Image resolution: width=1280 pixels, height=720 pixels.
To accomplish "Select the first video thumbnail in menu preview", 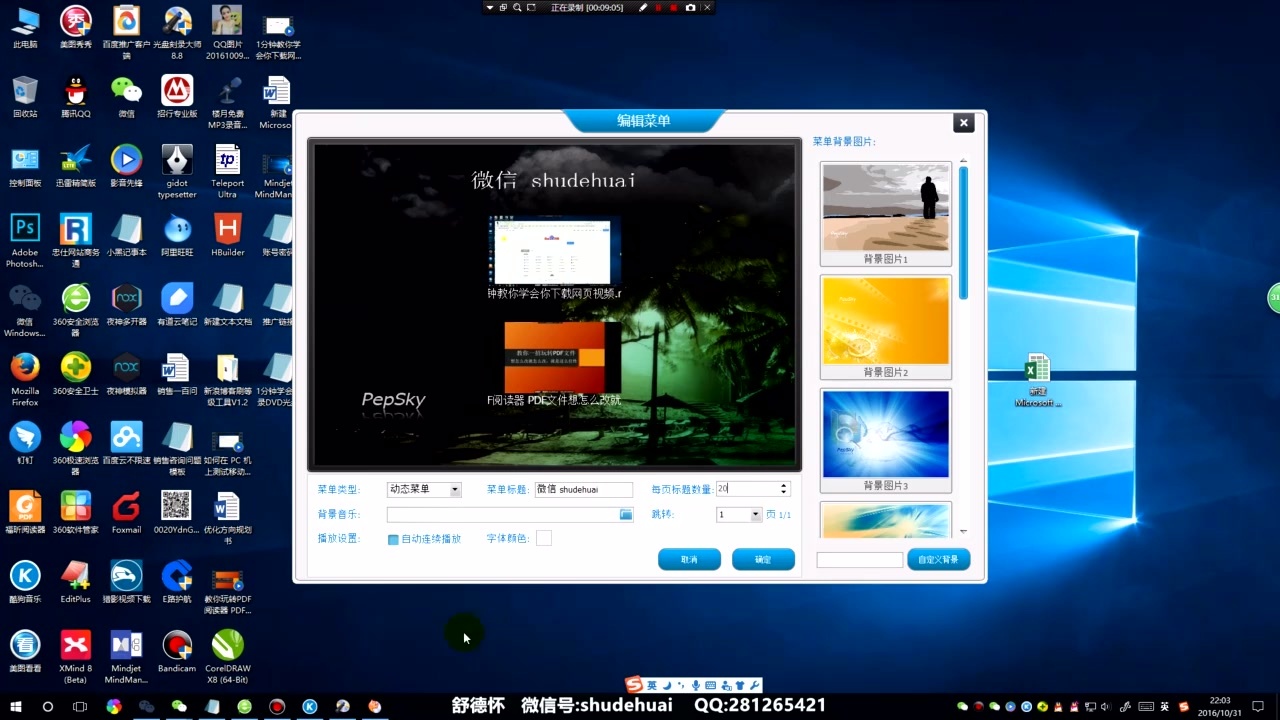I will click(x=554, y=251).
